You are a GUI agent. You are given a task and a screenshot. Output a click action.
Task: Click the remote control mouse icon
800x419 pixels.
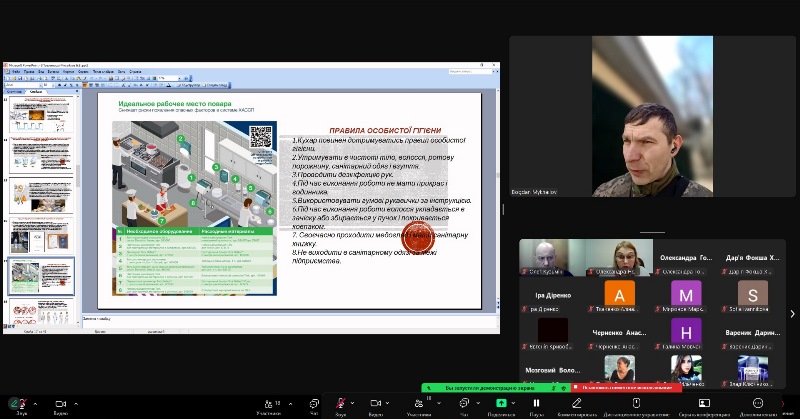click(x=636, y=402)
